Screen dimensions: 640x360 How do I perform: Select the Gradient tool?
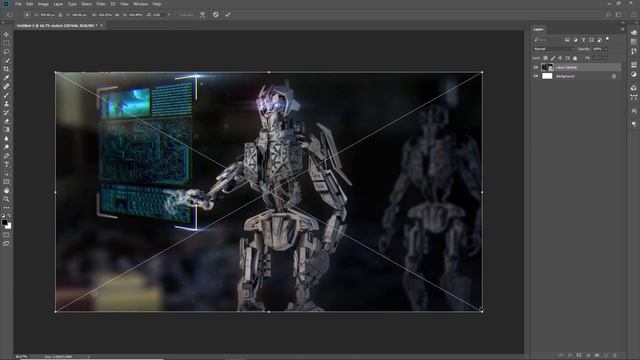coord(6,129)
